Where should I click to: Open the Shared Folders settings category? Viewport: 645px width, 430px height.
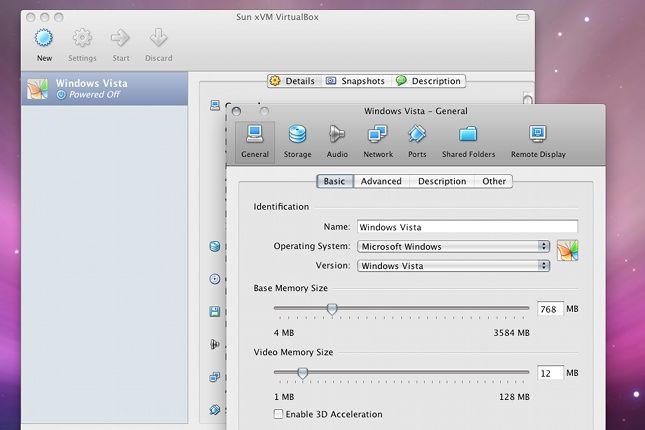point(468,142)
